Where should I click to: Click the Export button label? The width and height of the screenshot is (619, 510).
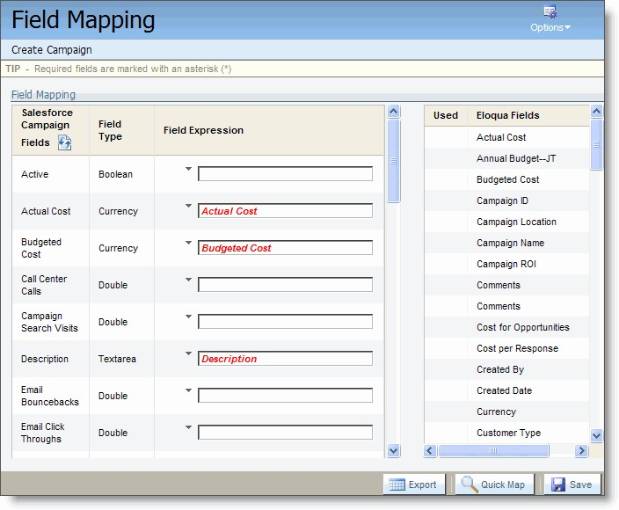422,485
